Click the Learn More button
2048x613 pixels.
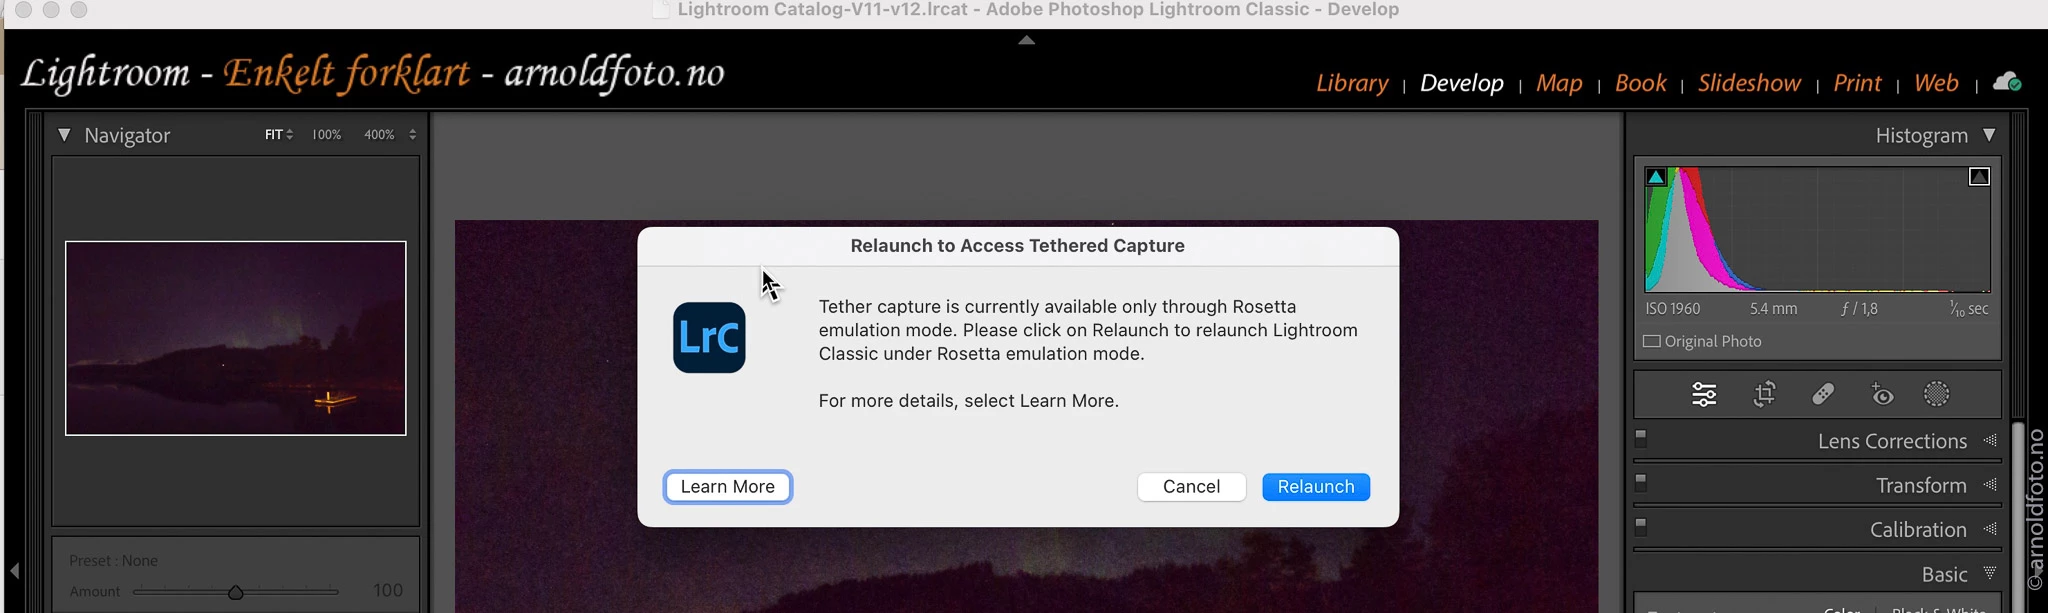tap(728, 487)
